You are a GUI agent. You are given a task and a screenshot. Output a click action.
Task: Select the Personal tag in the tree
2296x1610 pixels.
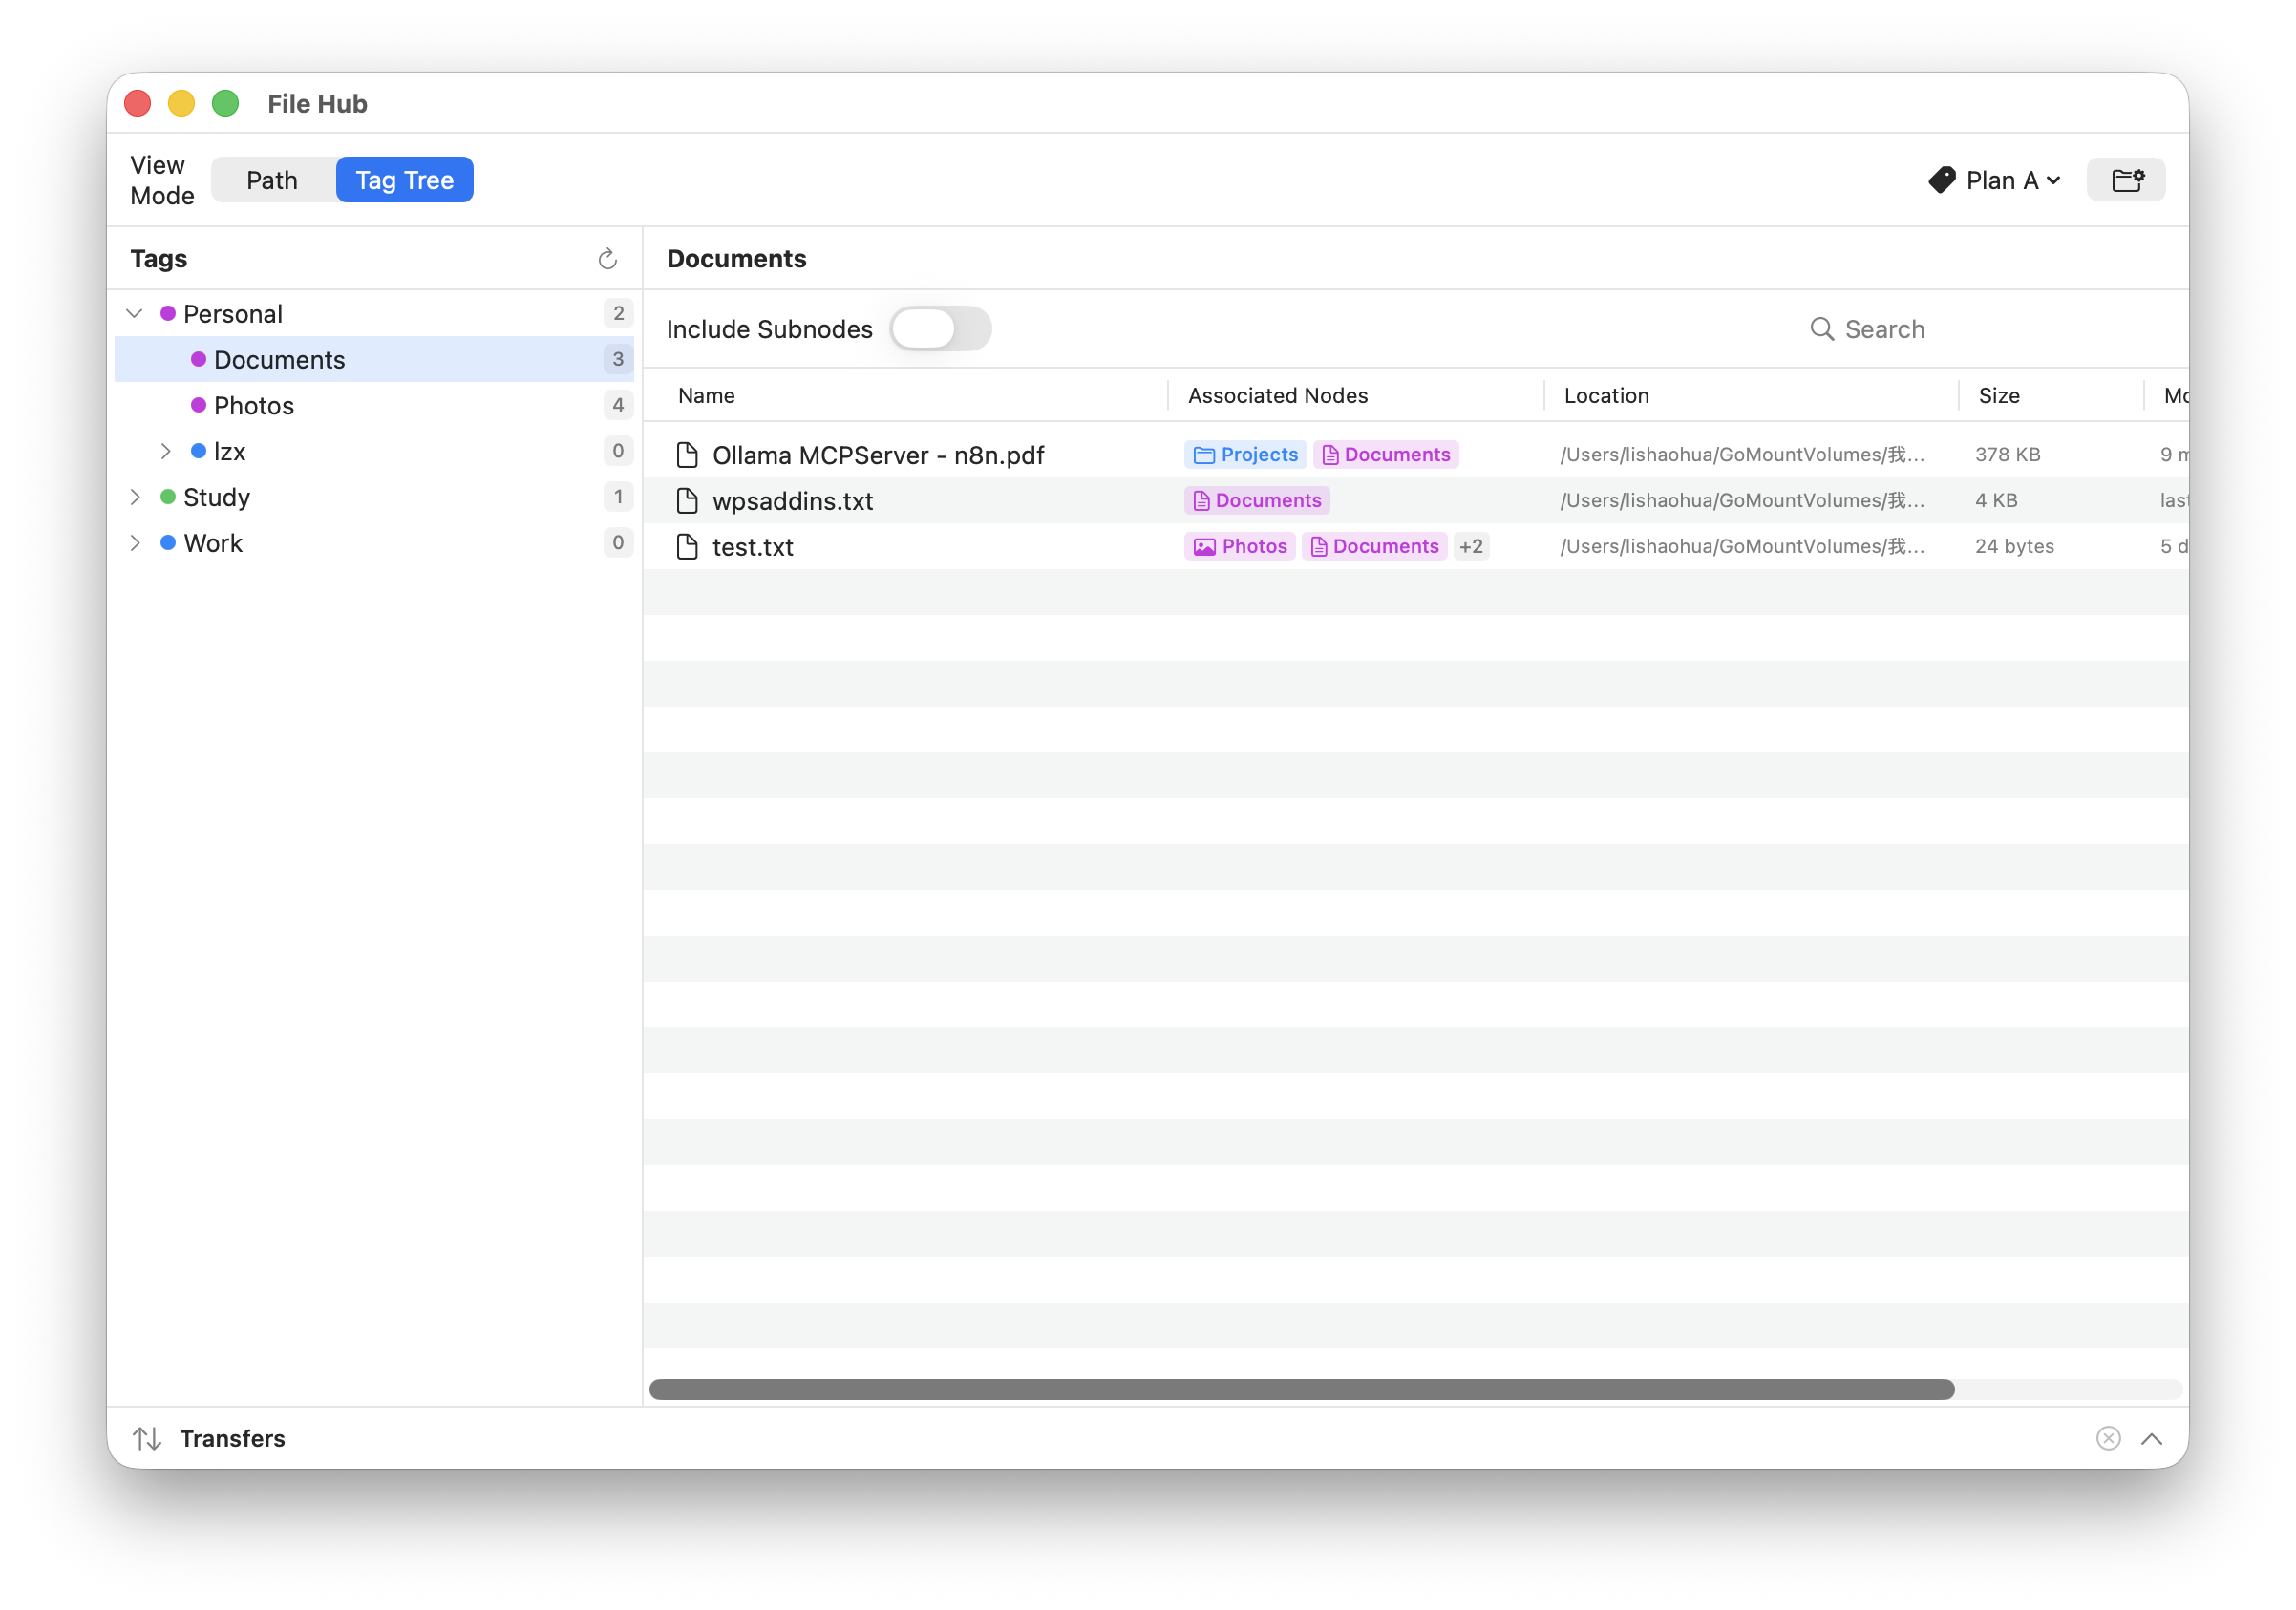pyautogui.click(x=374, y=314)
